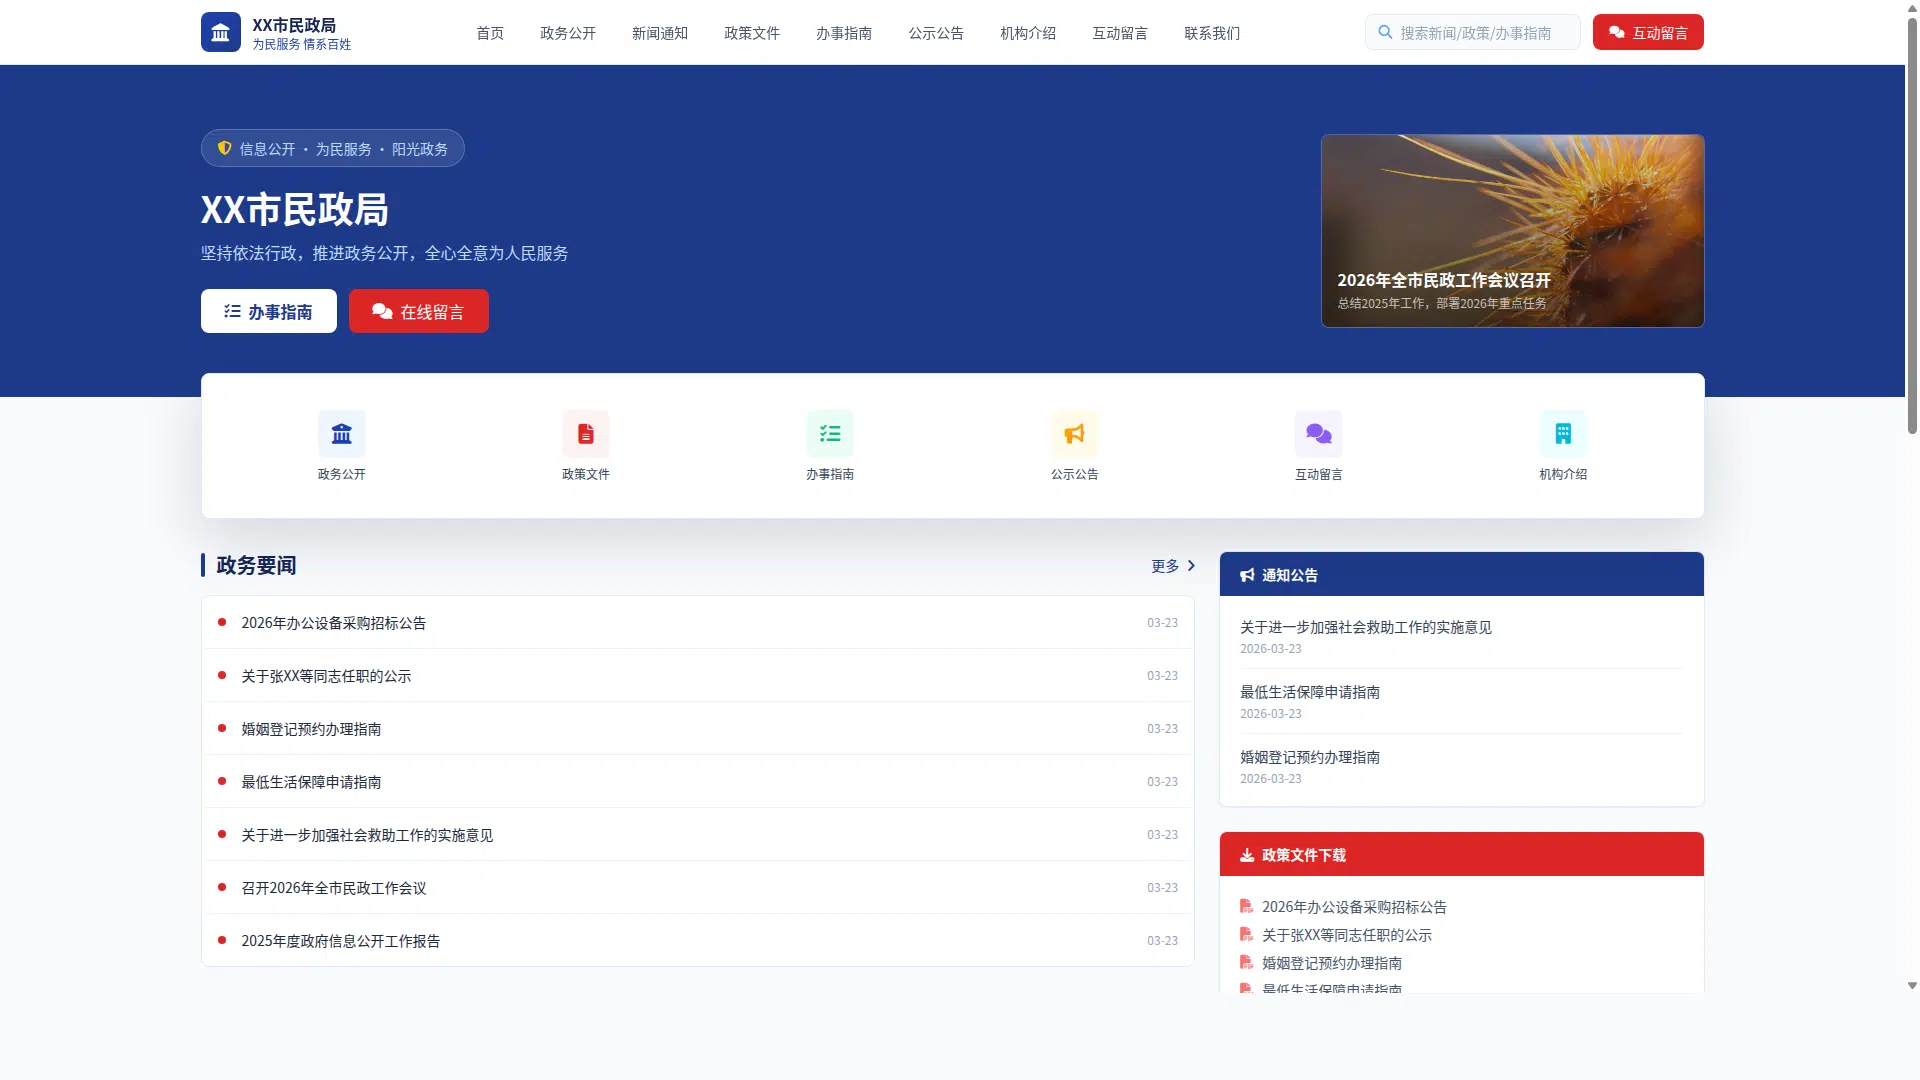The width and height of the screenshot is (1920, 1080).
Task: Open the 互动留言 chat bubble icon
Action: tap(1318, 434)
